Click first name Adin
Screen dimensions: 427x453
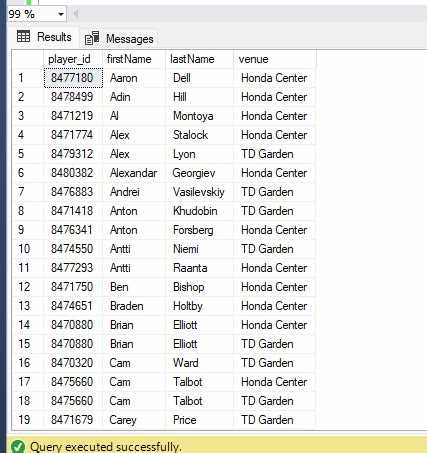point(120,97)
